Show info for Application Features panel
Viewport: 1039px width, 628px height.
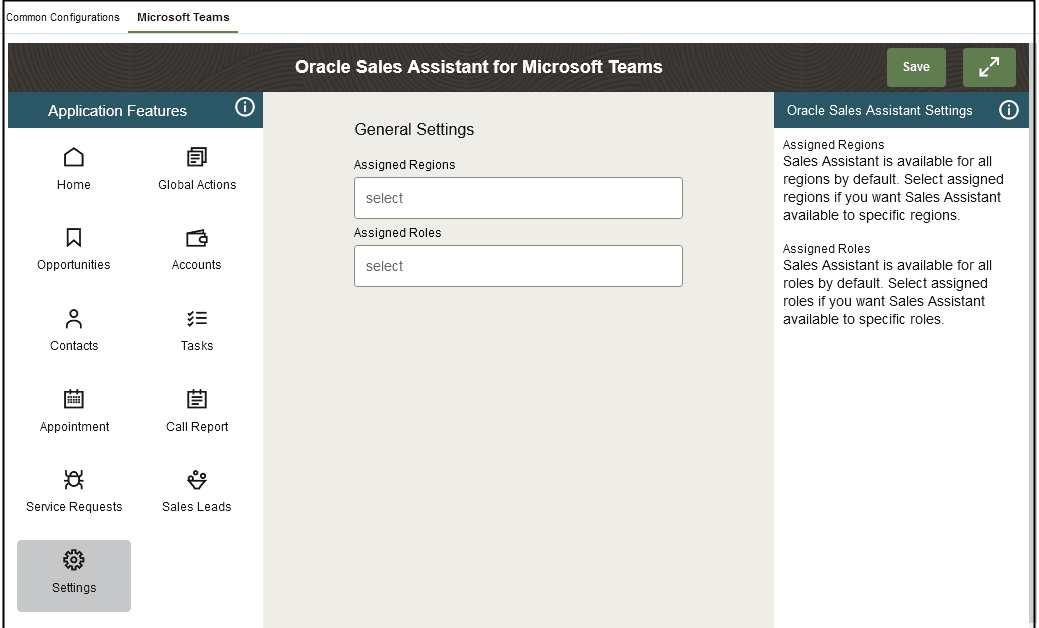(x=245, y=107)
